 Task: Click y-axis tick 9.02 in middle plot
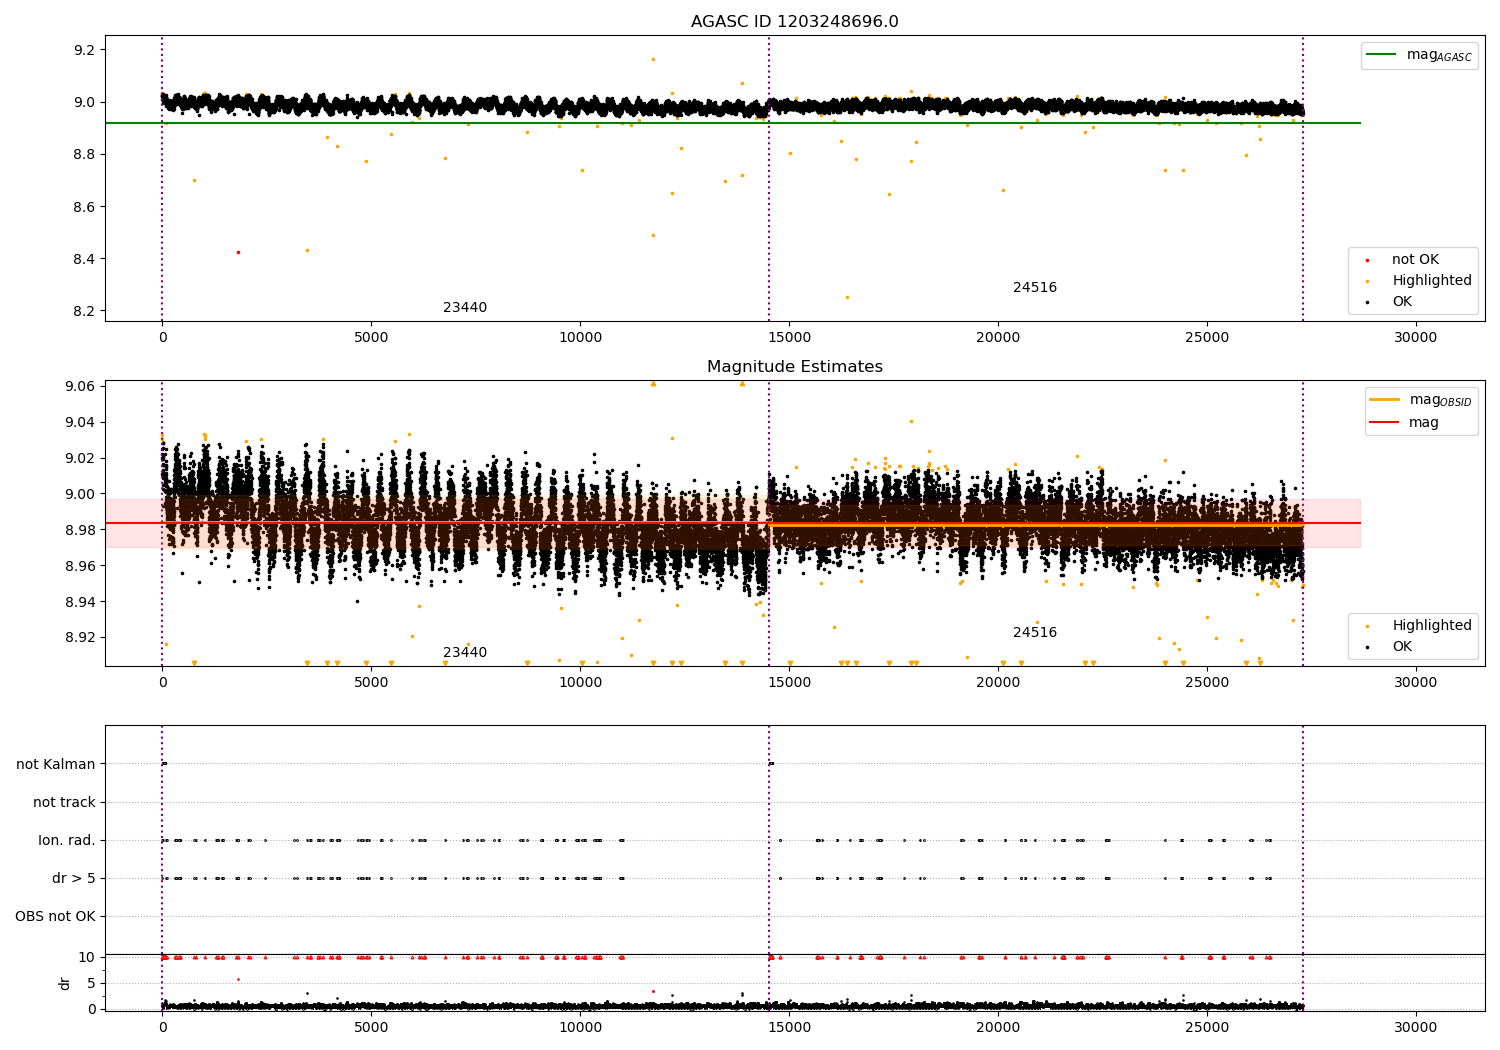tap(80, 458)
